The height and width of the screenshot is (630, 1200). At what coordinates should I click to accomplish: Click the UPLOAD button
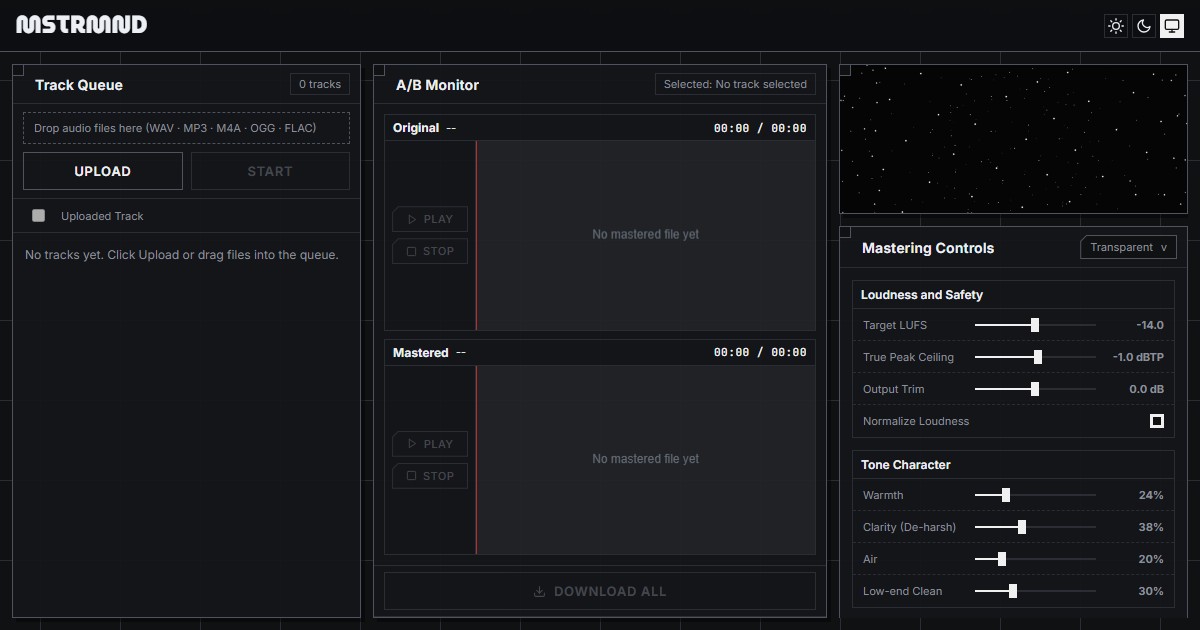103,171
